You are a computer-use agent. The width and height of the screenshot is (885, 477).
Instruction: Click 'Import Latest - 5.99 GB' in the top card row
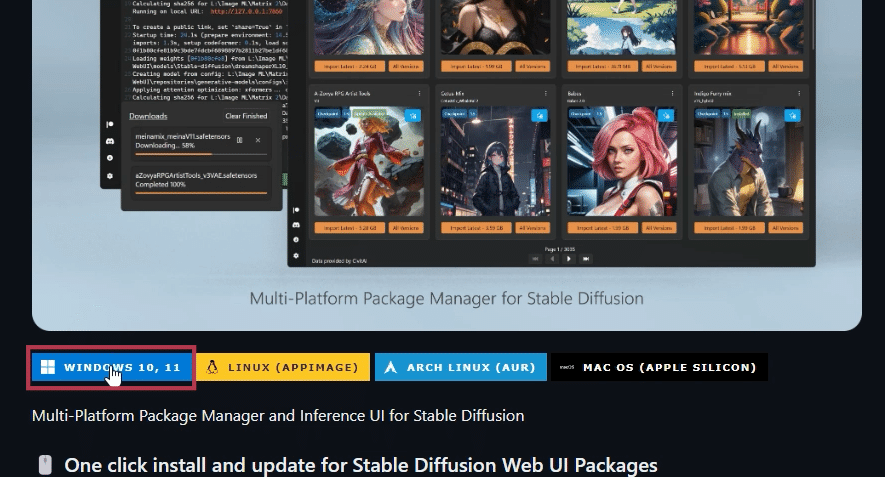click(476, 67)
